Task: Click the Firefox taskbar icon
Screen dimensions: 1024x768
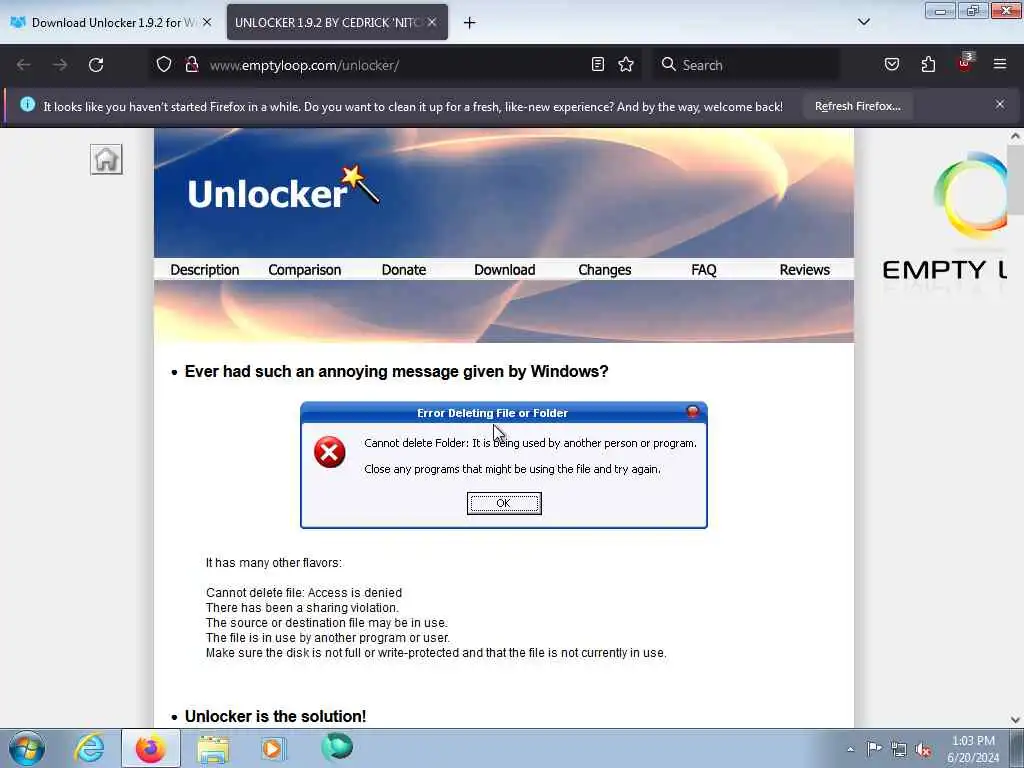Action: tap(150, 748)
